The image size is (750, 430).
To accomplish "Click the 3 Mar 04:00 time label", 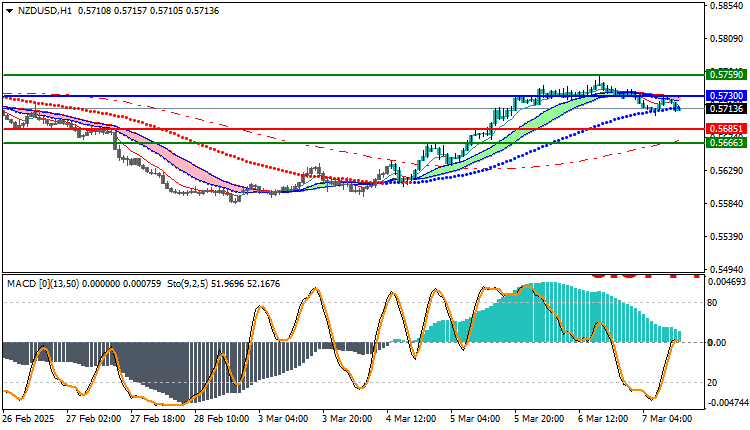I will 283,419.
